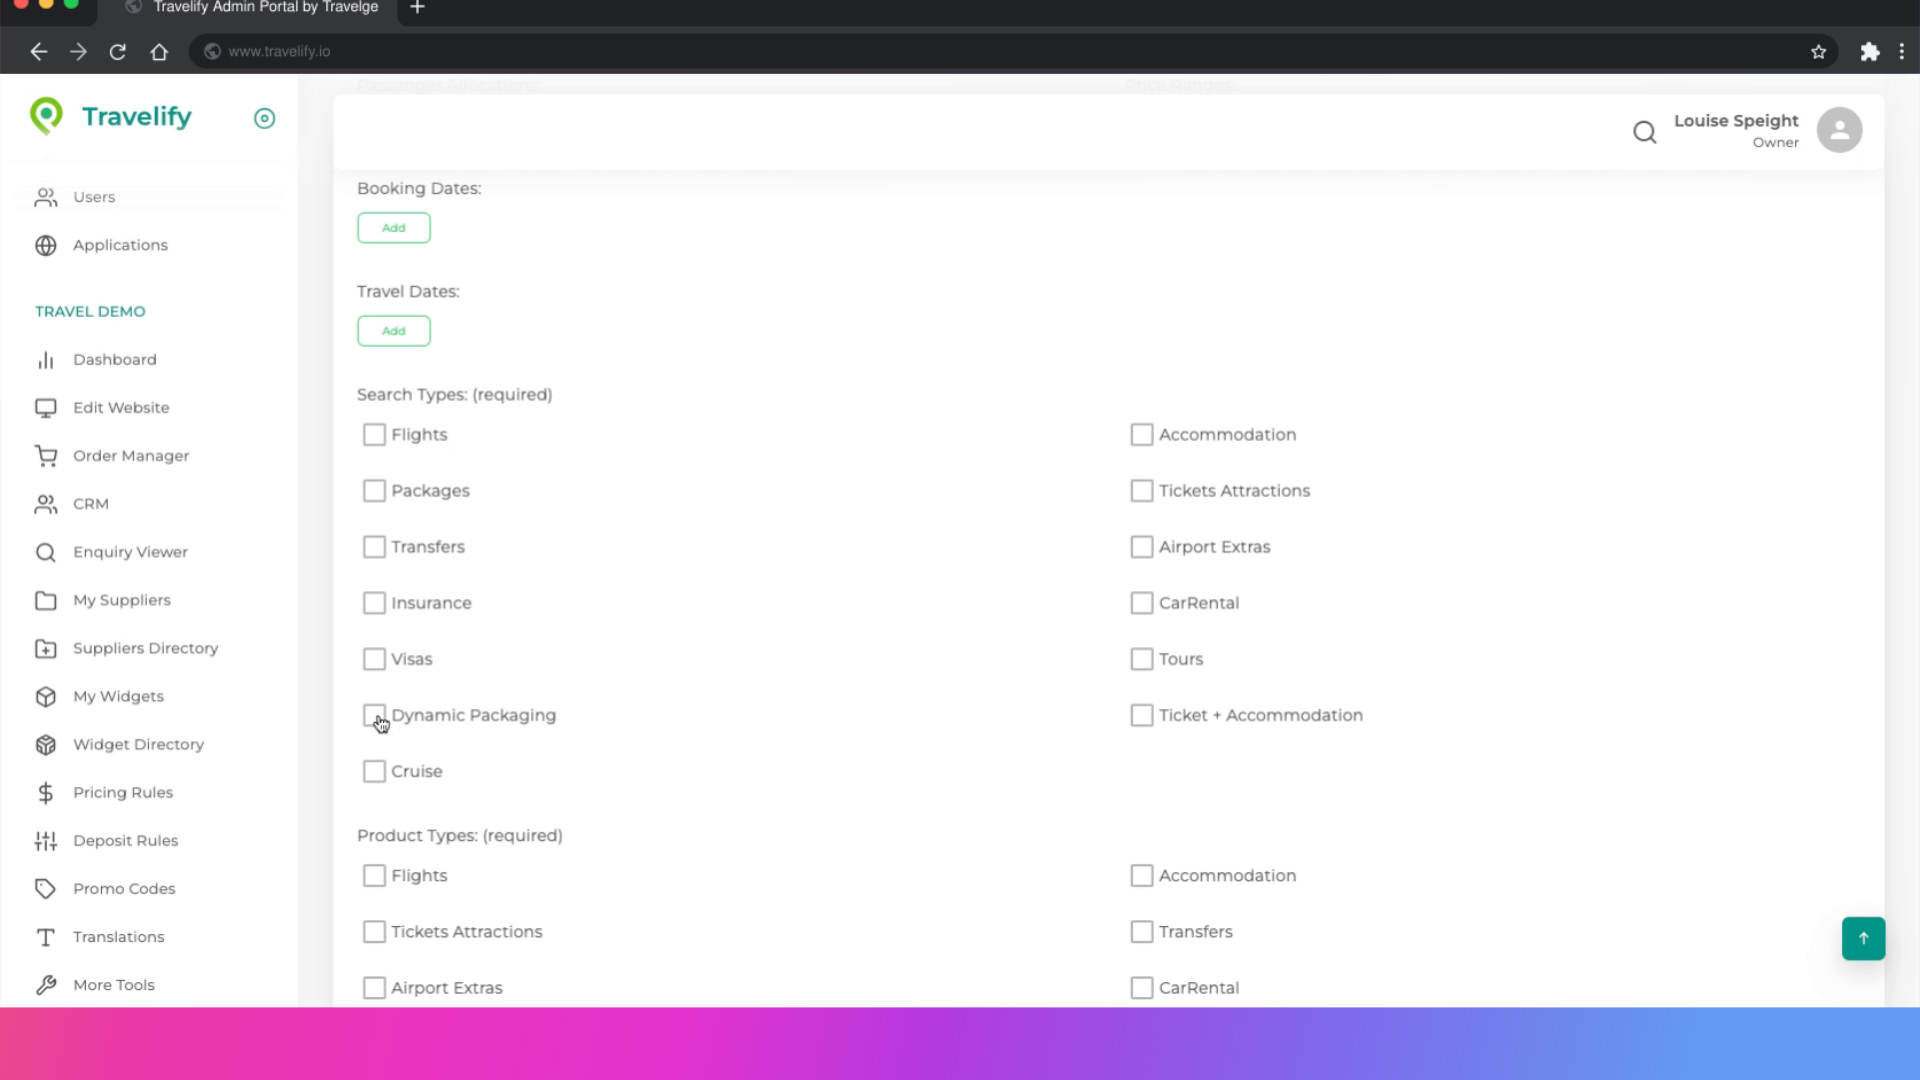Check Flights under Product Types
This screenshot has width=1920, height=1080.
coord(374,875)
